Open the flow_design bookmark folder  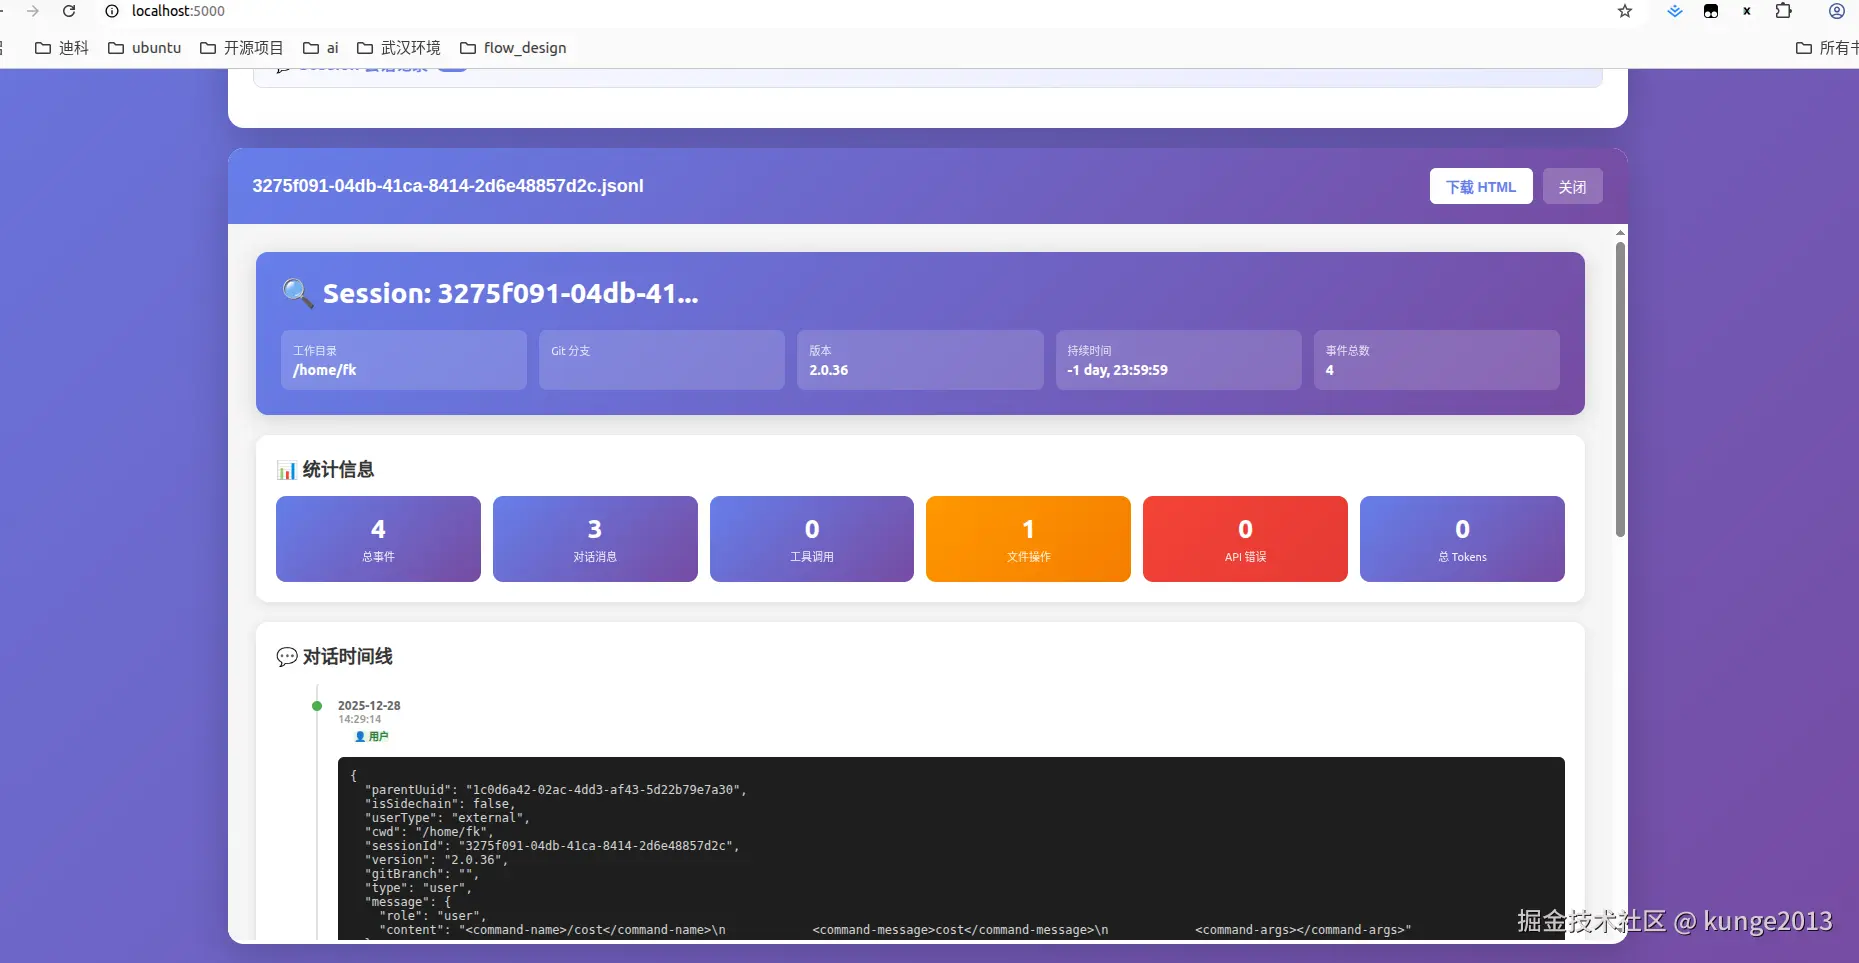(x=513, y=48)
